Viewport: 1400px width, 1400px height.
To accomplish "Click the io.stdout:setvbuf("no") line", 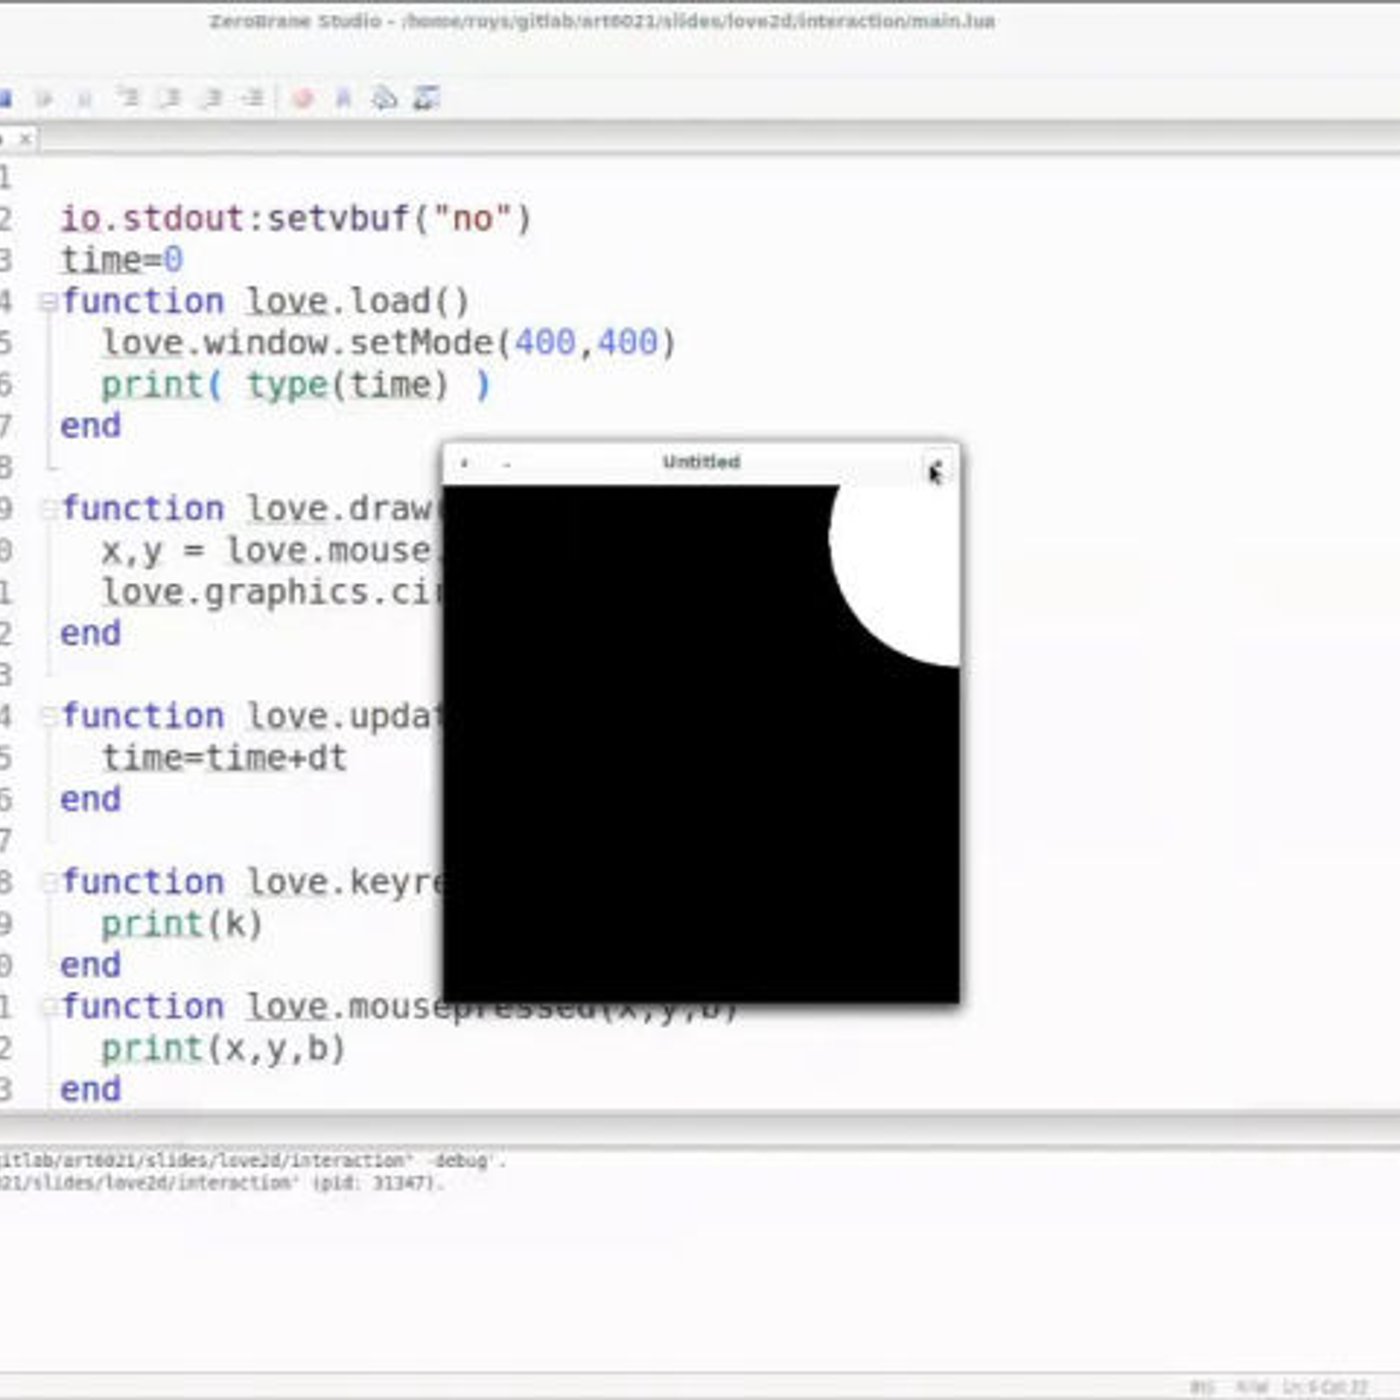I will tap(296, 218).
